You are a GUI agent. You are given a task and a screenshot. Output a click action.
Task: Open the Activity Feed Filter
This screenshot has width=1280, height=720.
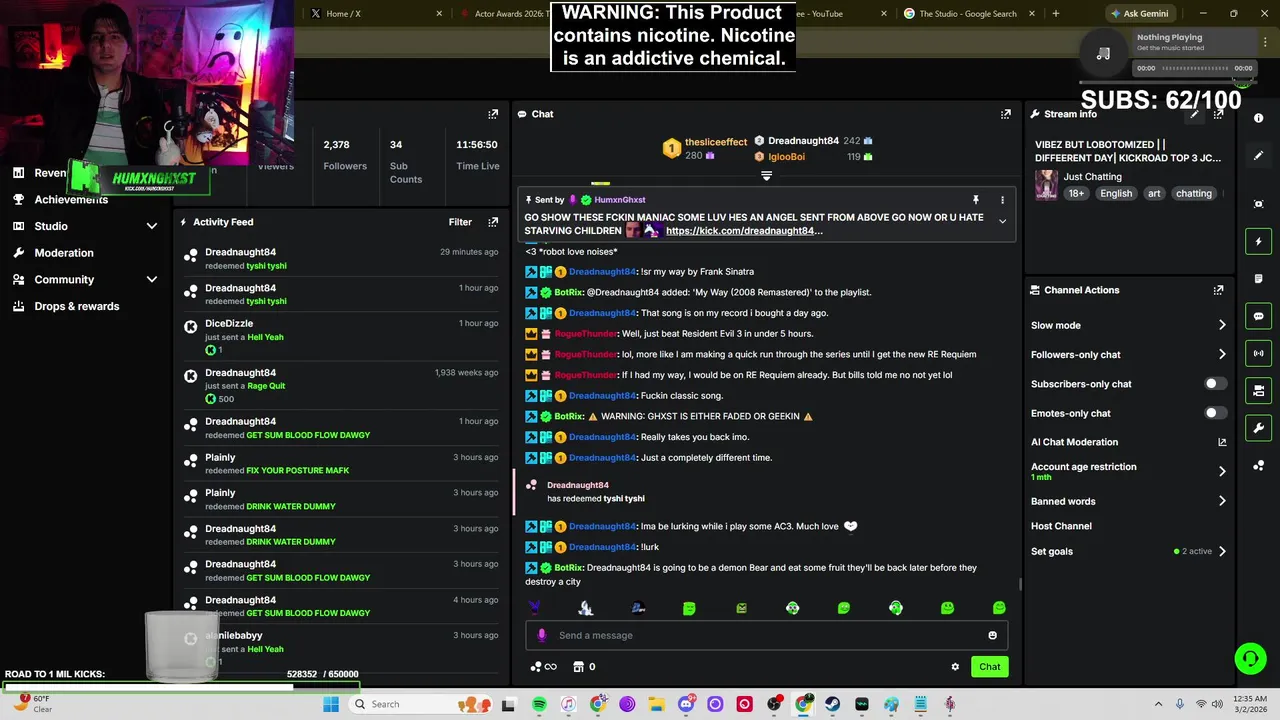(460, 222)
